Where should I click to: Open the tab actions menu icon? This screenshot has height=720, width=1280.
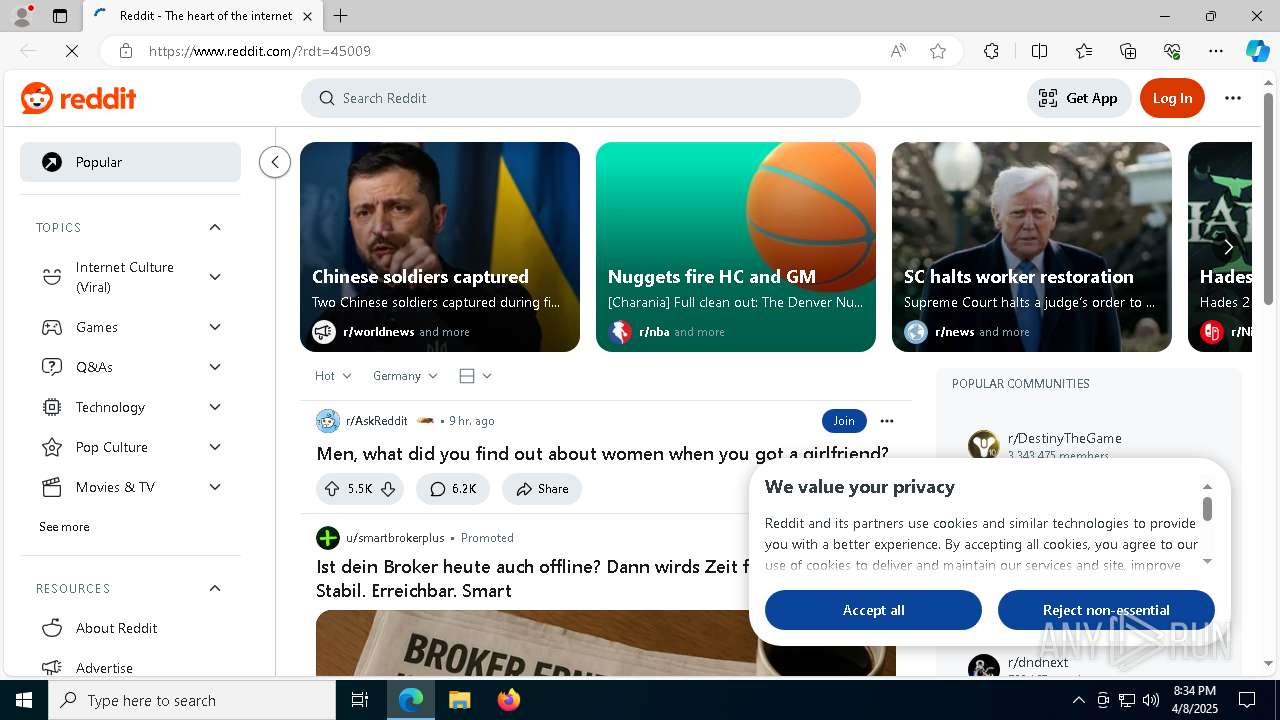click(x=60, y=16)
